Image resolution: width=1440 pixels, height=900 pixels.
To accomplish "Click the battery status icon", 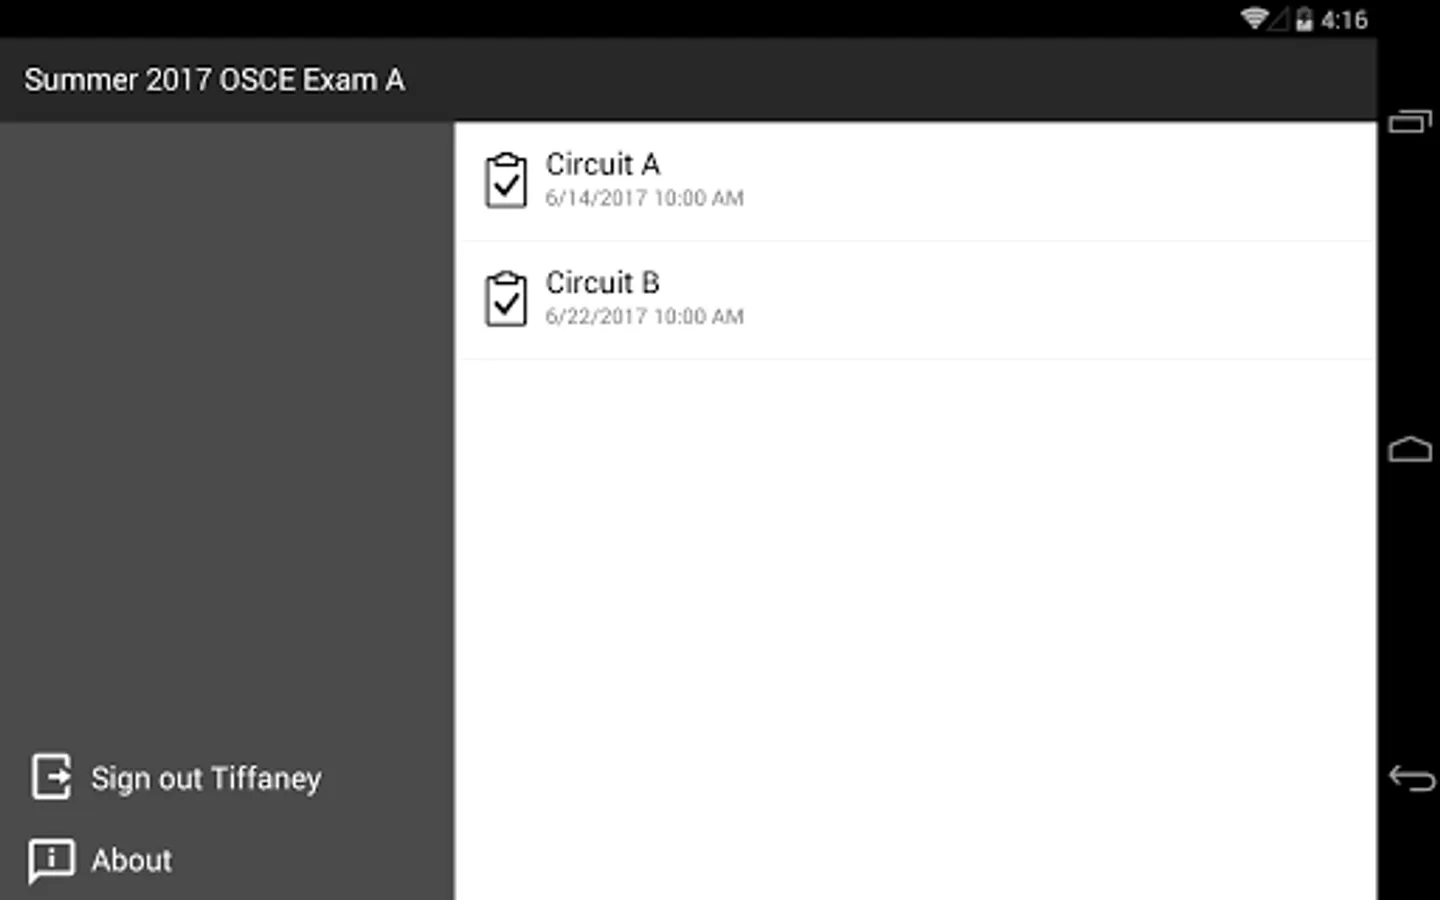I will (1304, 19).
